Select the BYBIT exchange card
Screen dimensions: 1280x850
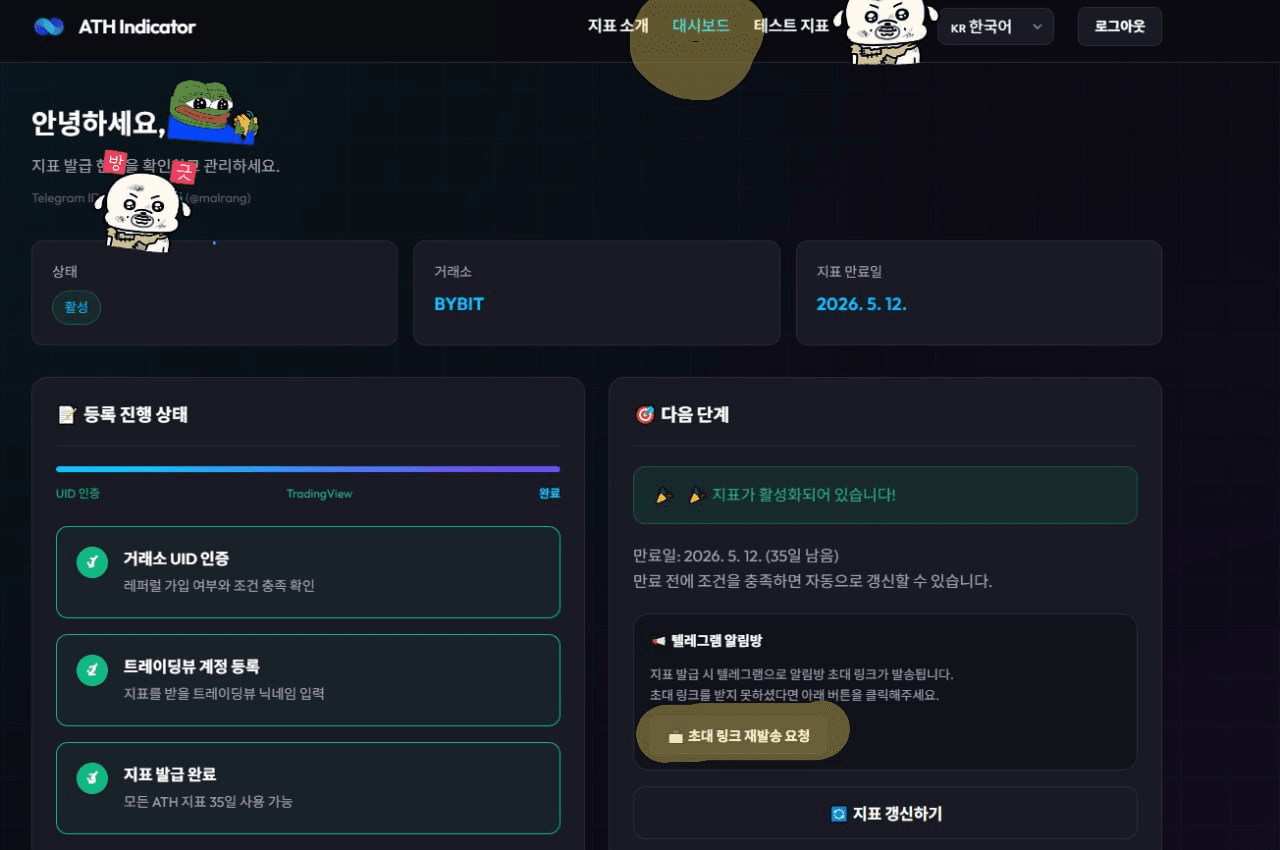click(x=596, y=293)
